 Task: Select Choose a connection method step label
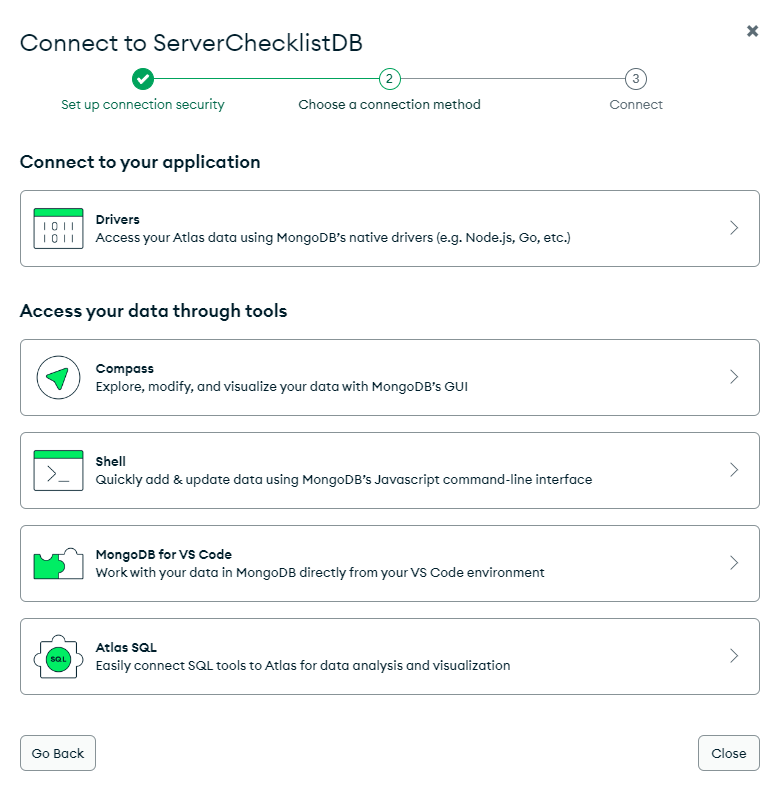click(x=390, y=104)
